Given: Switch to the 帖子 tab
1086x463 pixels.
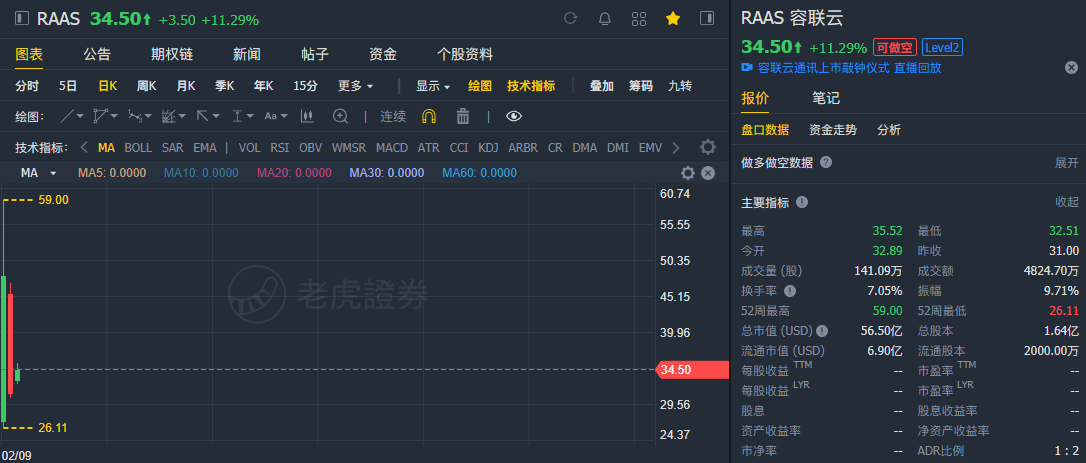Looking at the screenshot, I should coord(314,54).
